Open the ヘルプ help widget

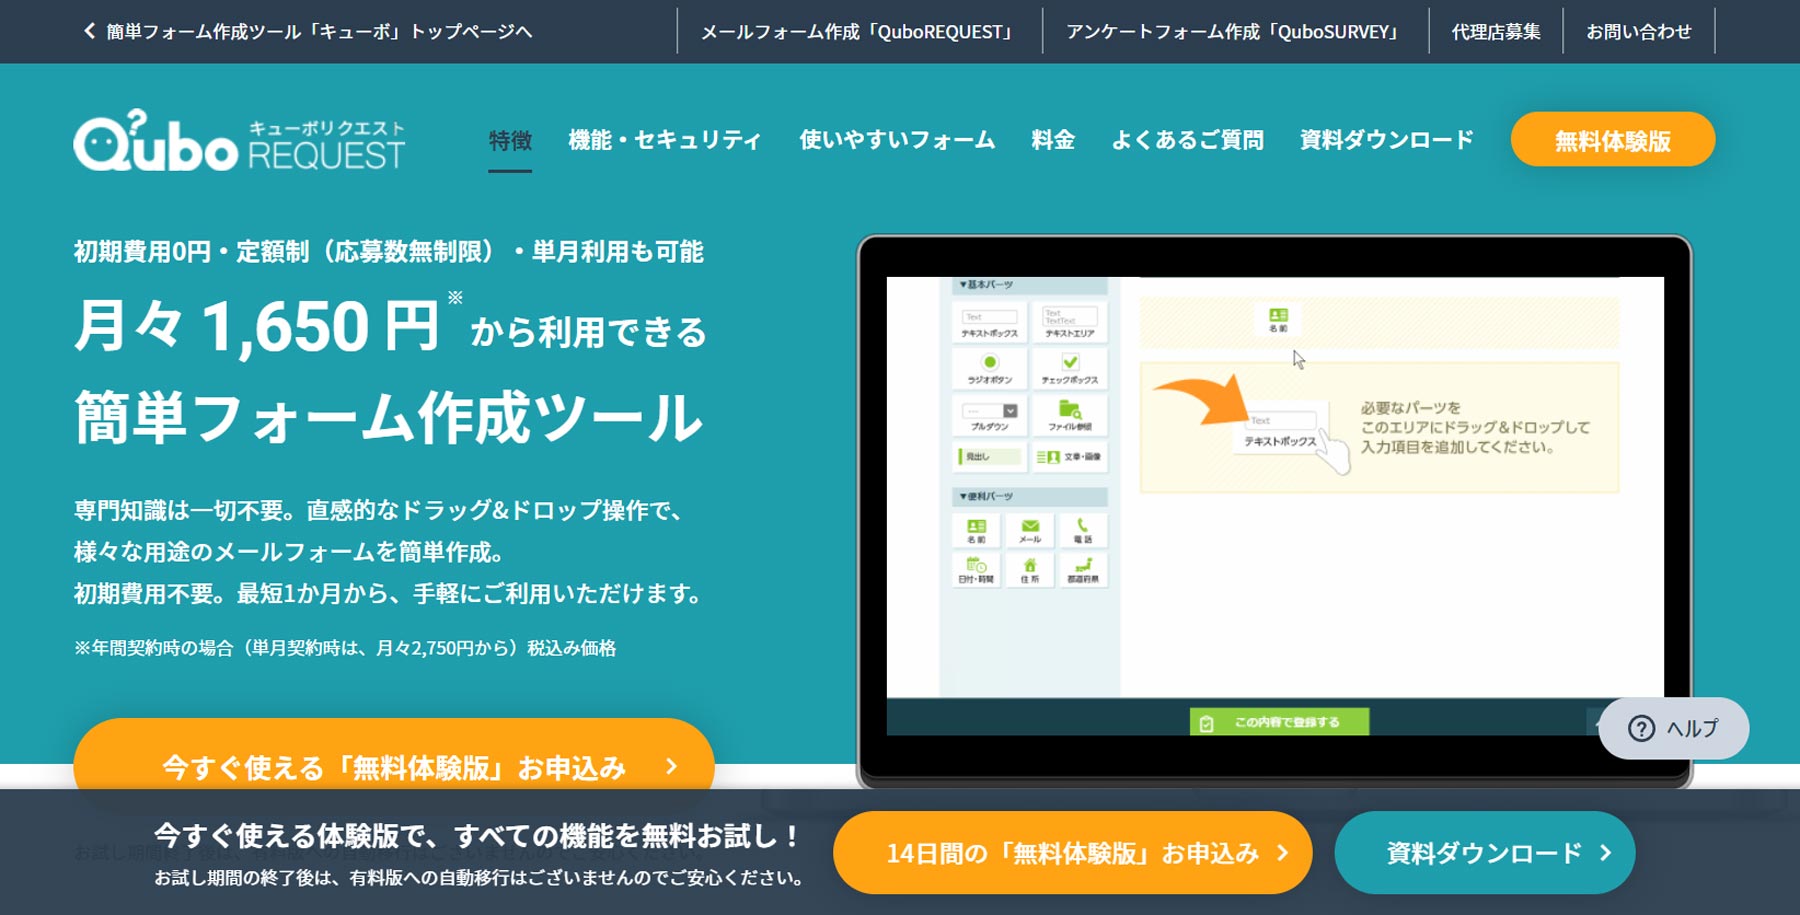(1673, 728)
